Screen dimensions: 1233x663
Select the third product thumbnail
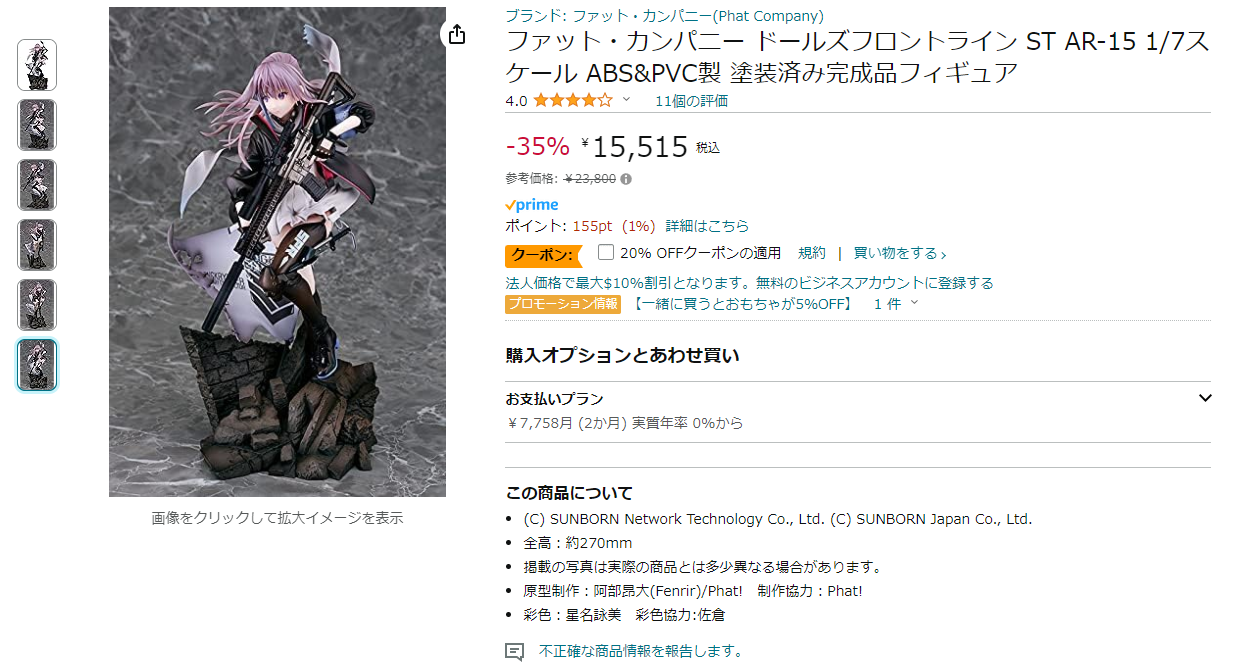(37, 185)
